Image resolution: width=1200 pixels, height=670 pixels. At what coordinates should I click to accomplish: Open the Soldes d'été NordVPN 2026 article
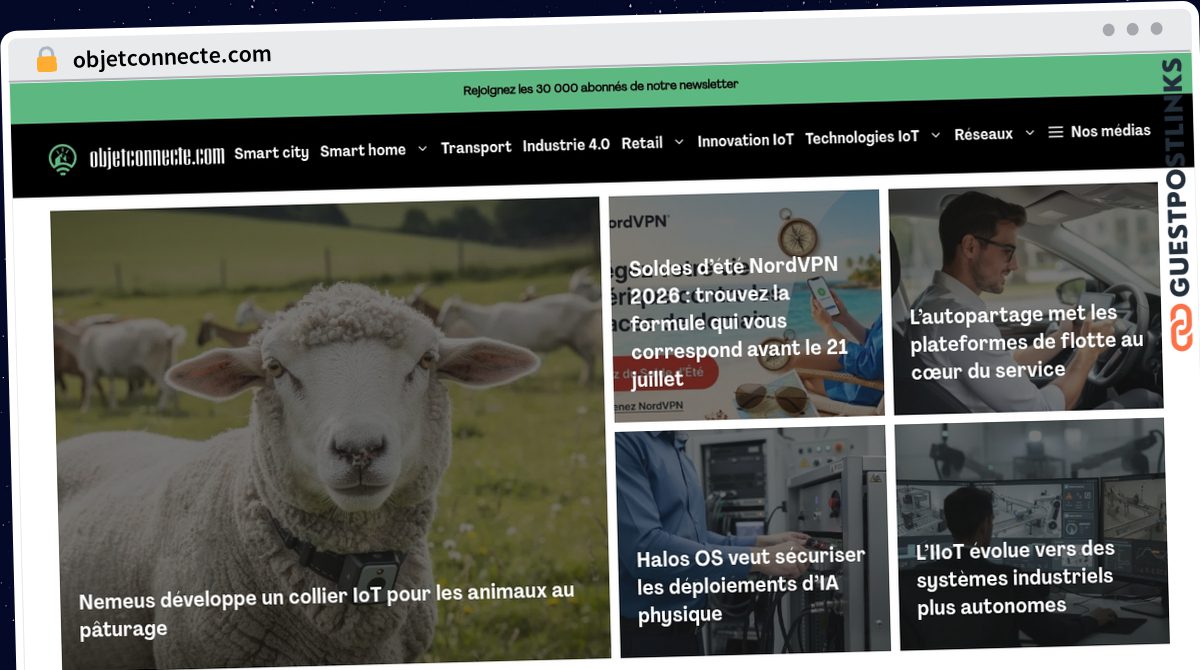pos(739,323)
